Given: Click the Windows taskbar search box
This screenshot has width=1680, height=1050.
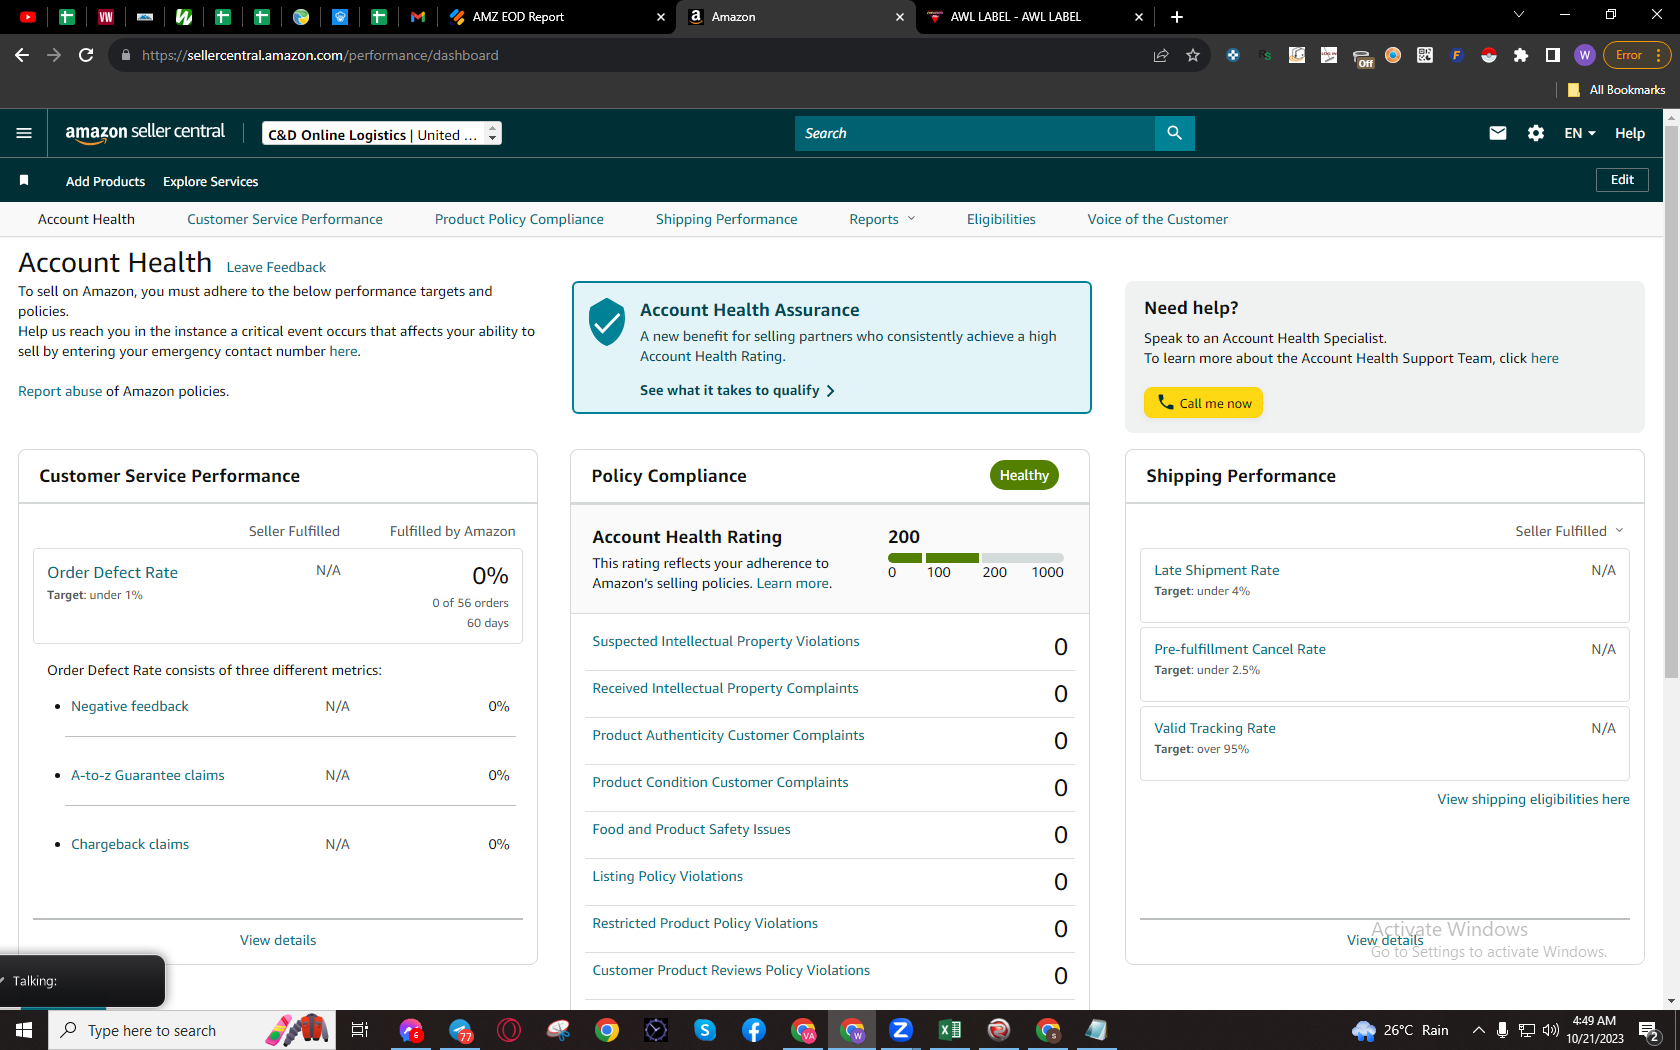Looking at the screenshot, I should (x=190, y=1030).
